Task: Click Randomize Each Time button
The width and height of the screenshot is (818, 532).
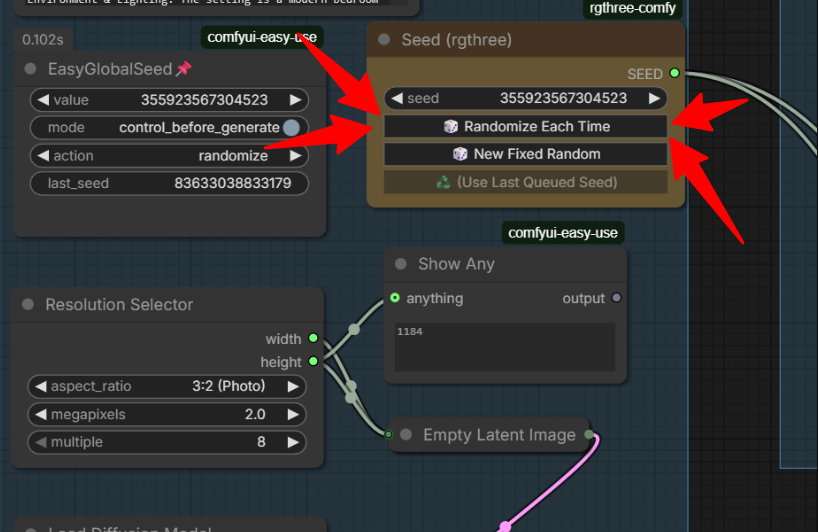Action: [526, 127]
